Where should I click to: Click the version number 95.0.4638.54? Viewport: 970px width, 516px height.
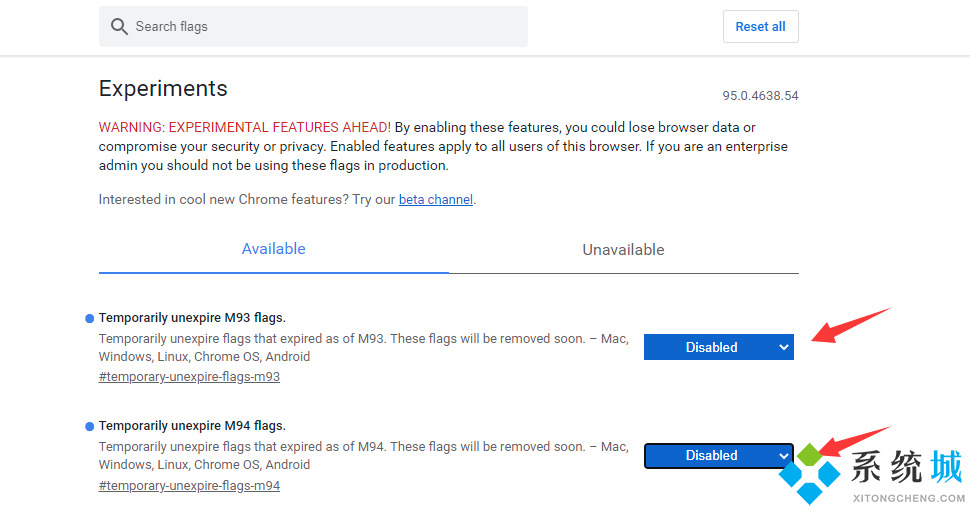pos(760,96)
